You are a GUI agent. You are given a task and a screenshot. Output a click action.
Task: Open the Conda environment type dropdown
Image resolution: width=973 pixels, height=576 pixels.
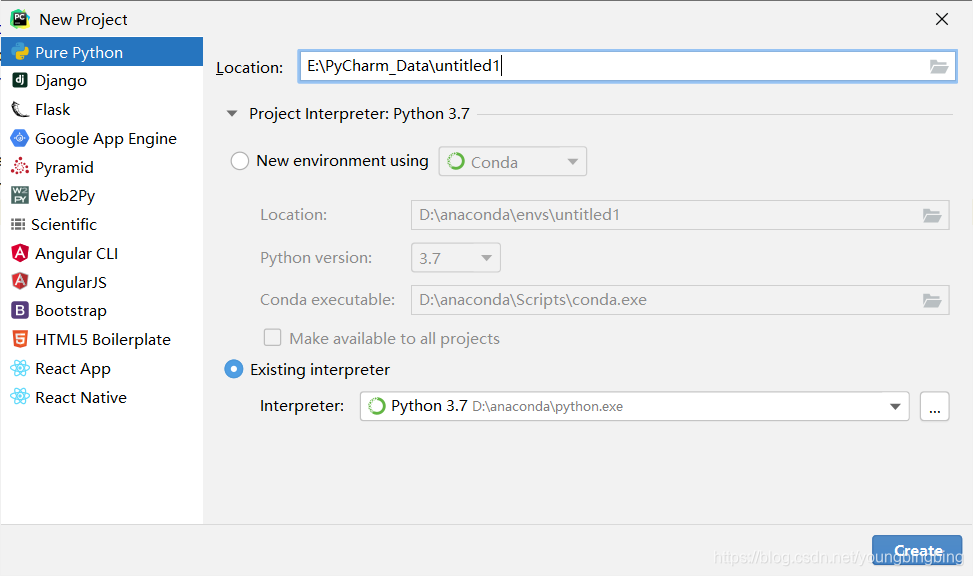click(x=575, y=161)
